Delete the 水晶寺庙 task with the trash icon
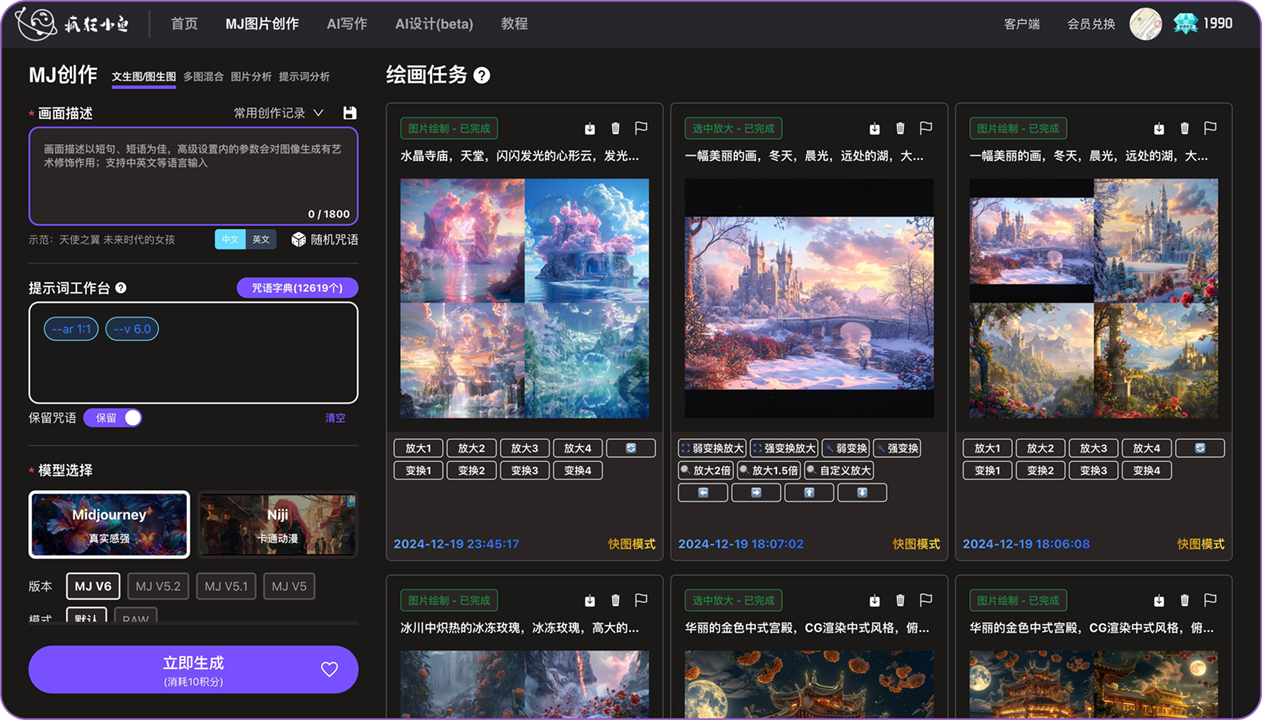The height and width of the screenshot is (720, 1262). [x=615, y=128]
